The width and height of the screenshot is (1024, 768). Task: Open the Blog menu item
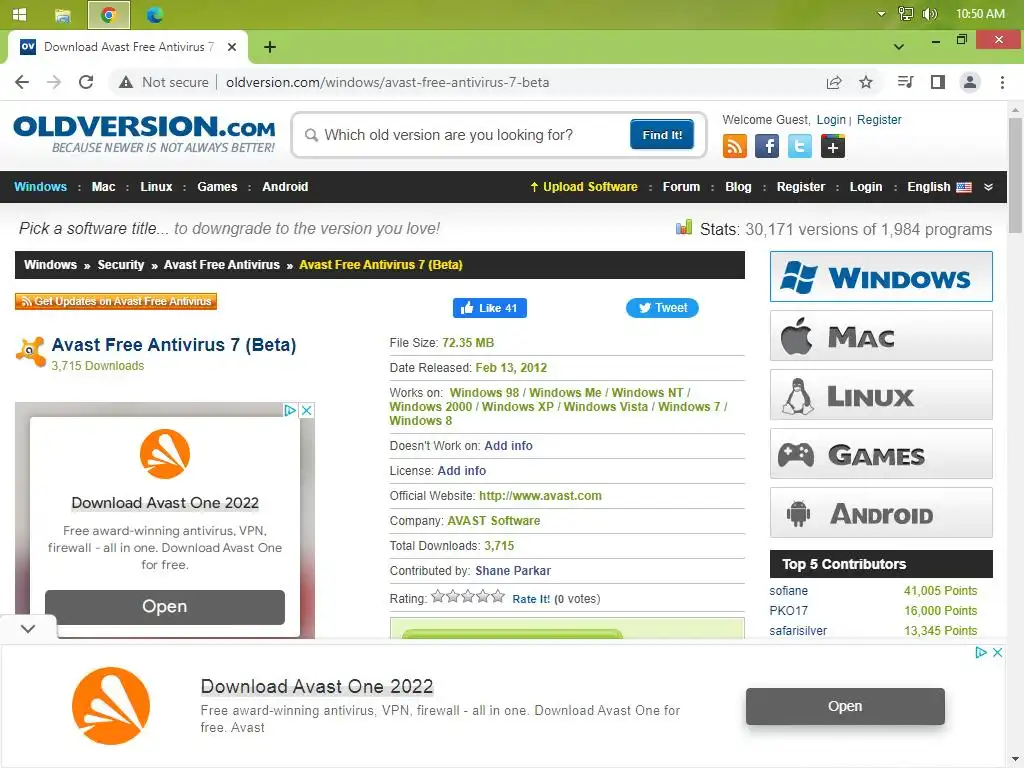738,187
